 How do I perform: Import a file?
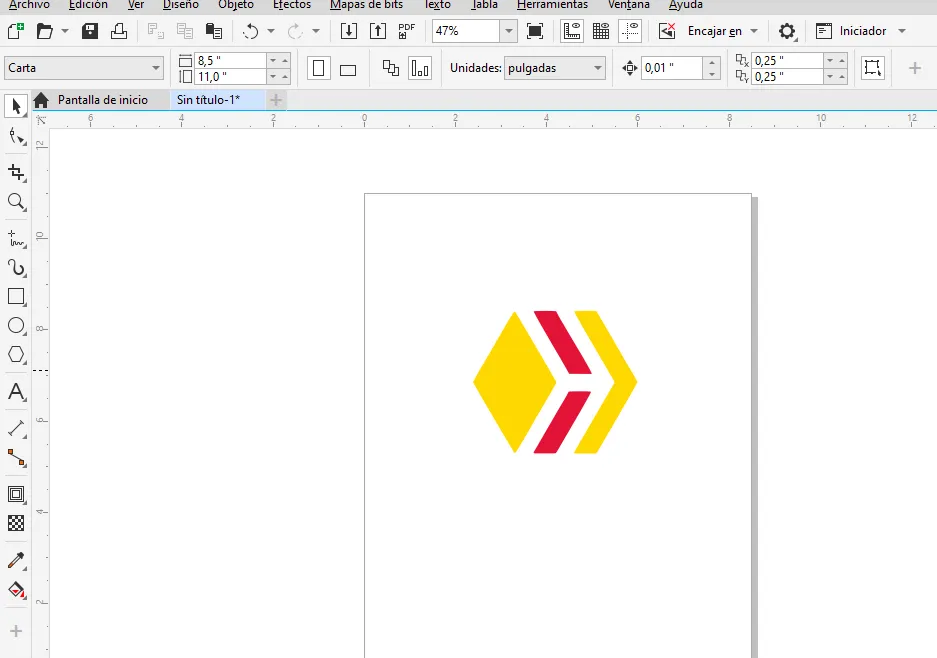click(349, 31)
